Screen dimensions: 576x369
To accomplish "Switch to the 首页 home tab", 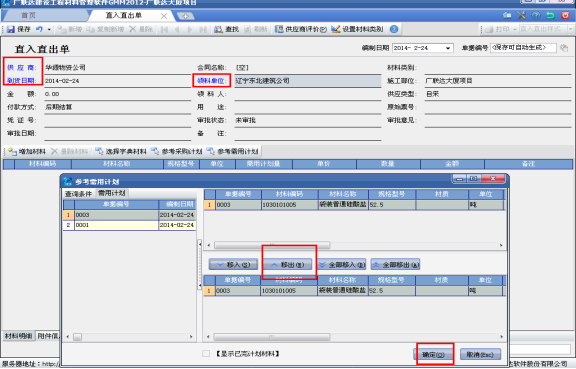I will point(28,15).
